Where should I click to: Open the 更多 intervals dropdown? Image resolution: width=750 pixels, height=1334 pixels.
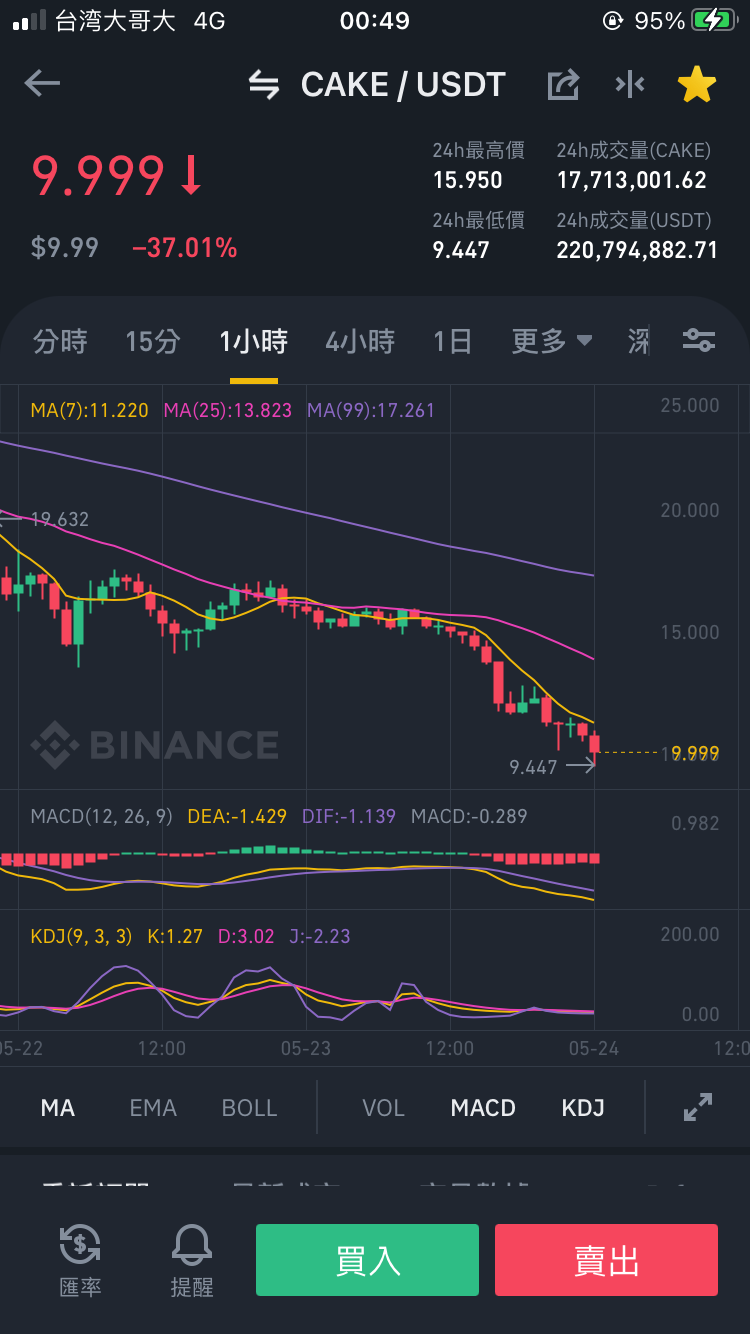pyautogui.click(x=552, y=341)
